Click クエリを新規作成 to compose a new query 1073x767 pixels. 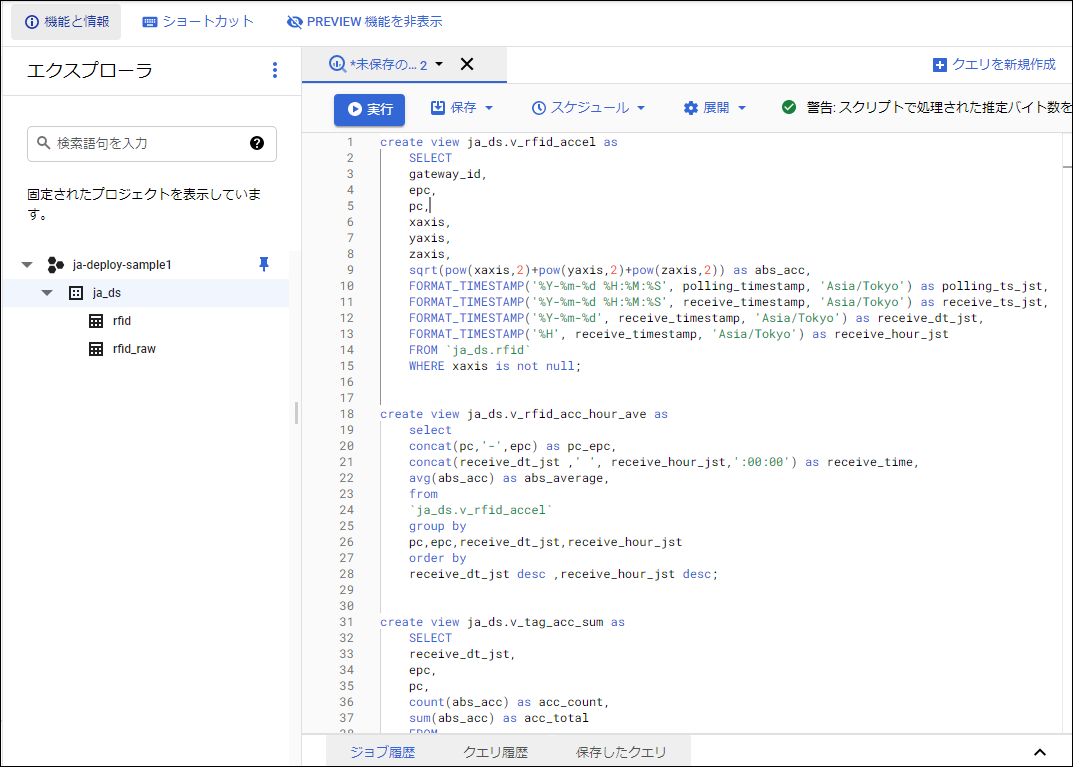click(994, 64)
